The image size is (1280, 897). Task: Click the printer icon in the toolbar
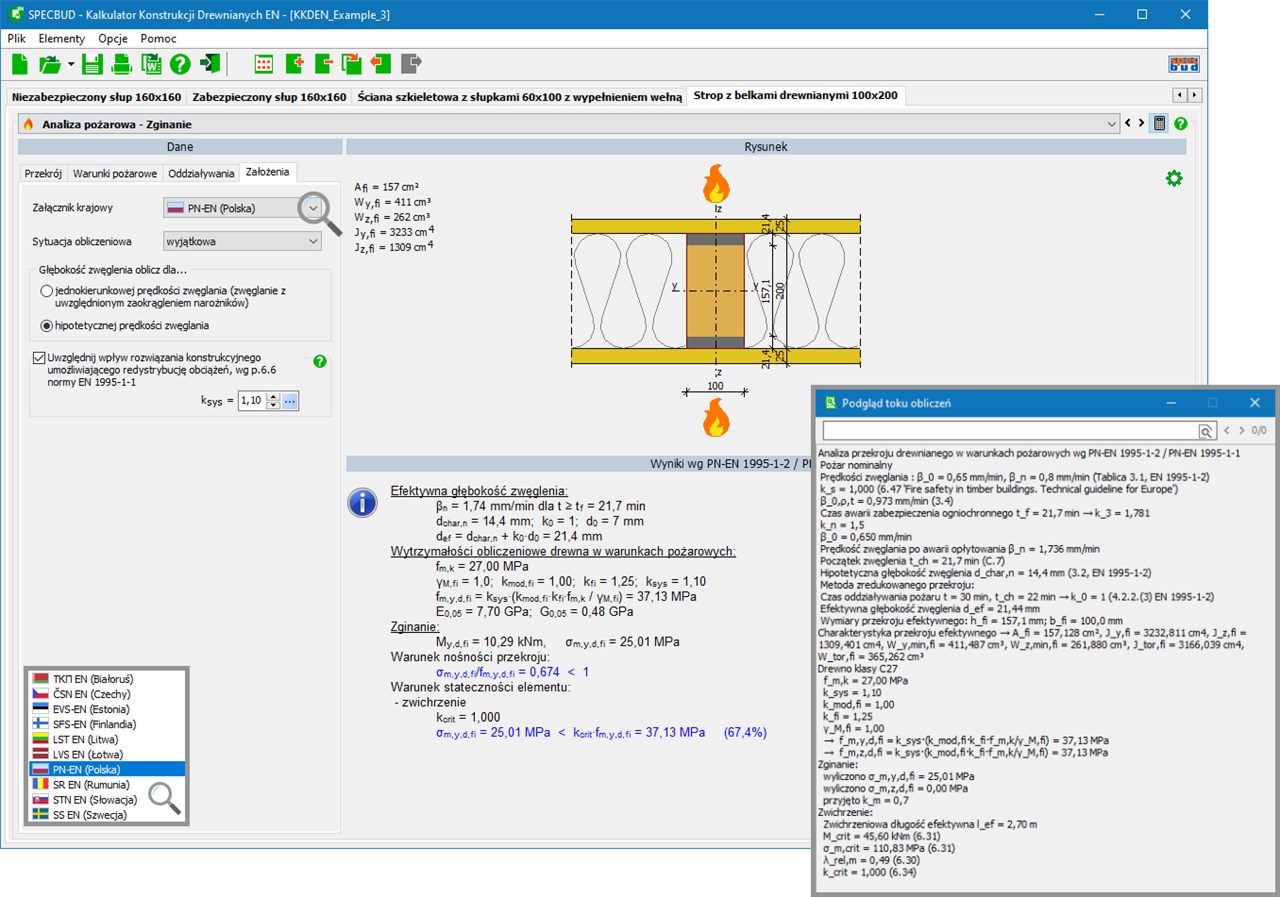pyautogui.click(x=121, y=65)
